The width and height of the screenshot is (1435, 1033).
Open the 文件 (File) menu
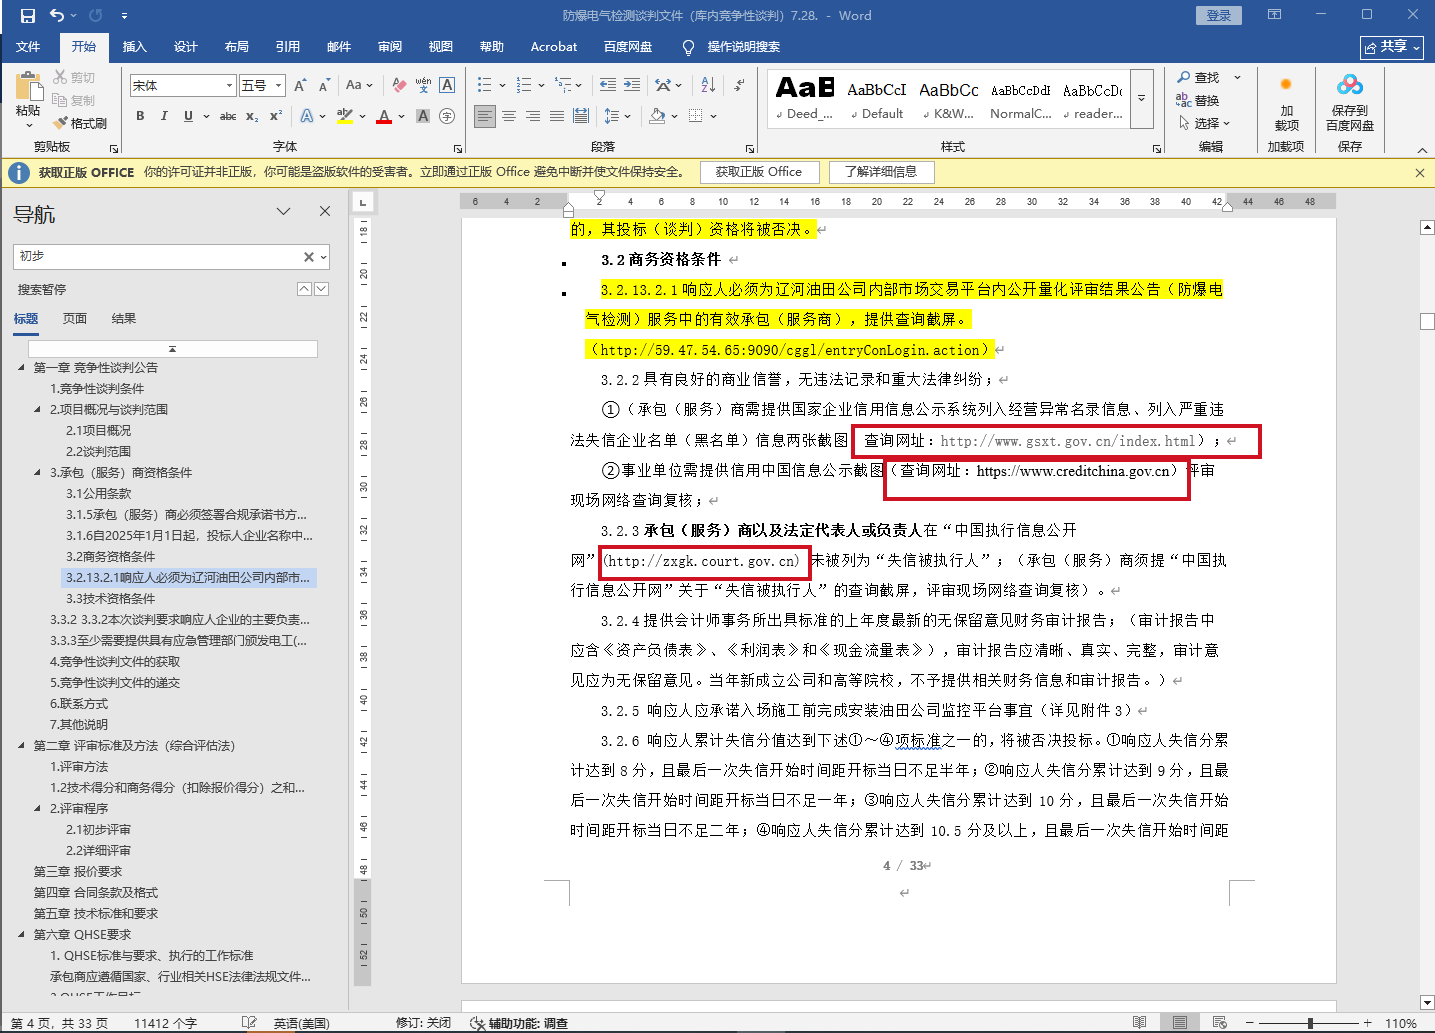pos(28,47)
